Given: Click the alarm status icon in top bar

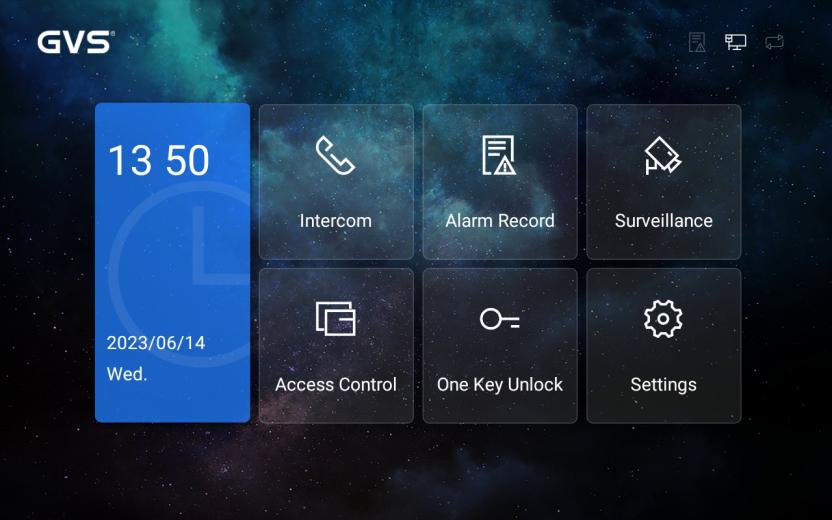Looking at the screenshot, I should tap(697, 42).
